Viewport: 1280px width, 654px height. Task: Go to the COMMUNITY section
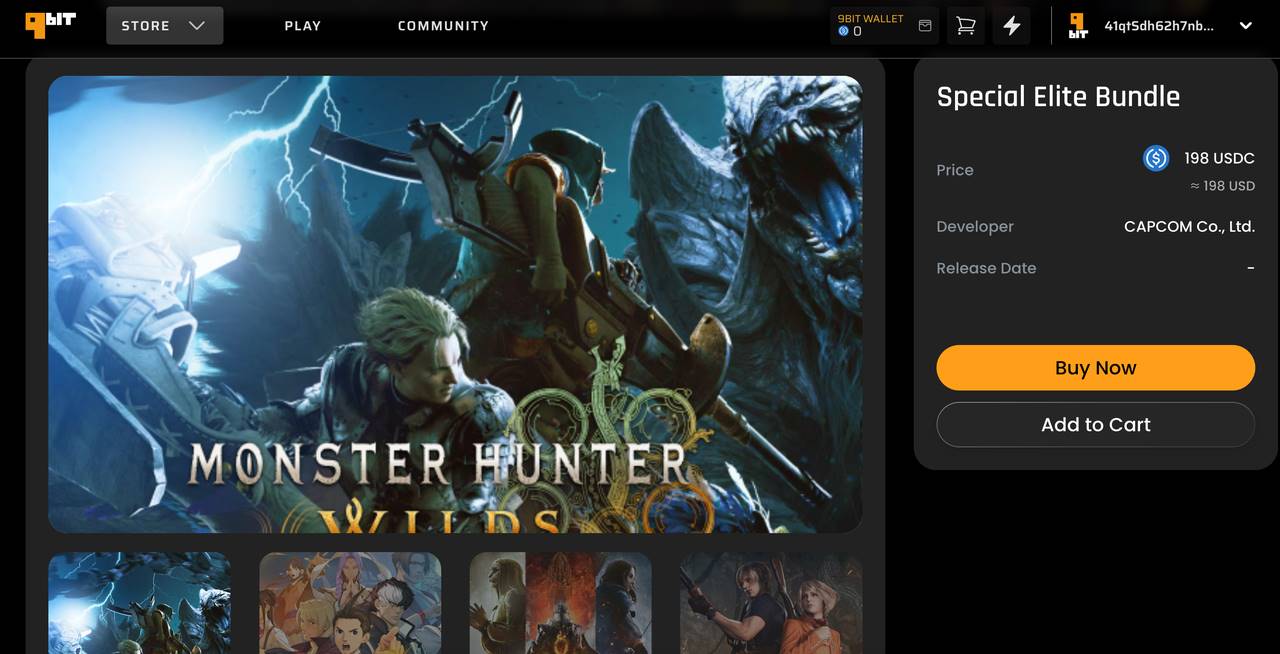[x=443, y=26]
